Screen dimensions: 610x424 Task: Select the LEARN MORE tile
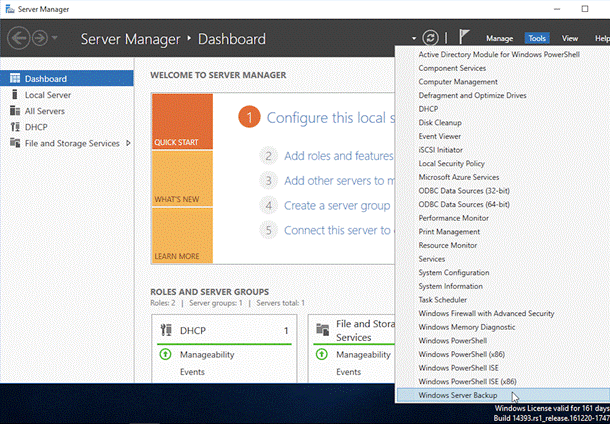click(x=182, y=235)
